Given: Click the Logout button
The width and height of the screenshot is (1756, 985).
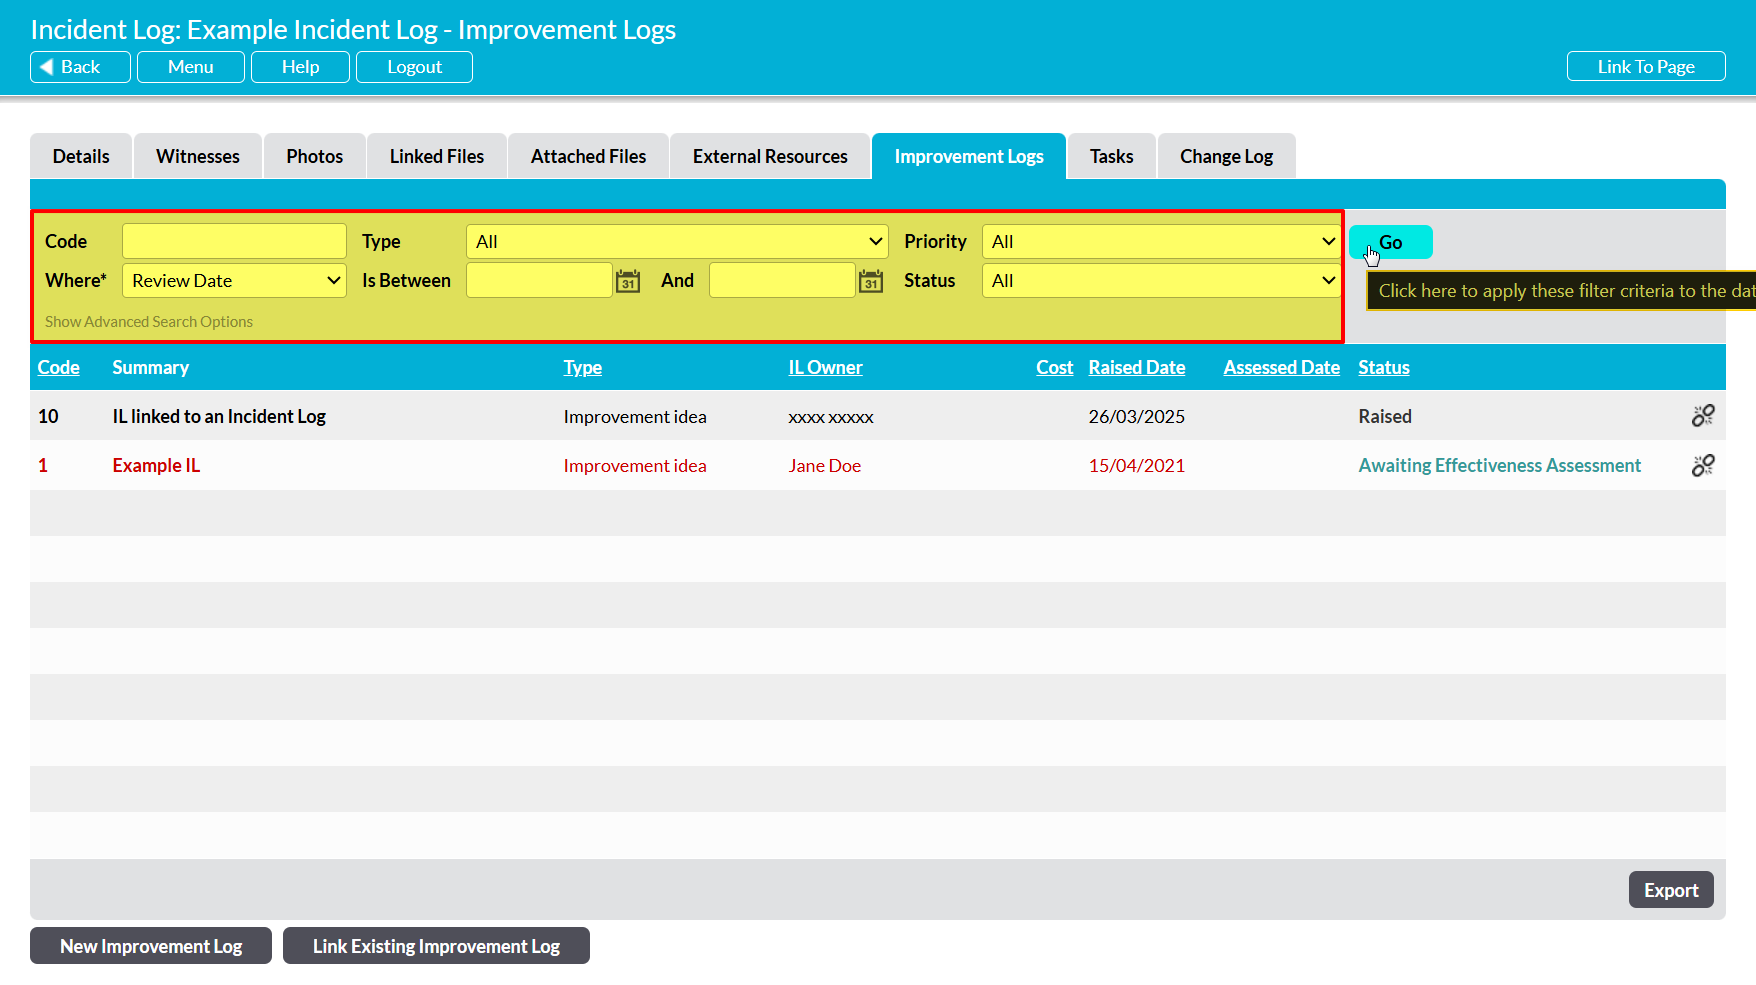Looking at the screenshot, I should point(415,67).
